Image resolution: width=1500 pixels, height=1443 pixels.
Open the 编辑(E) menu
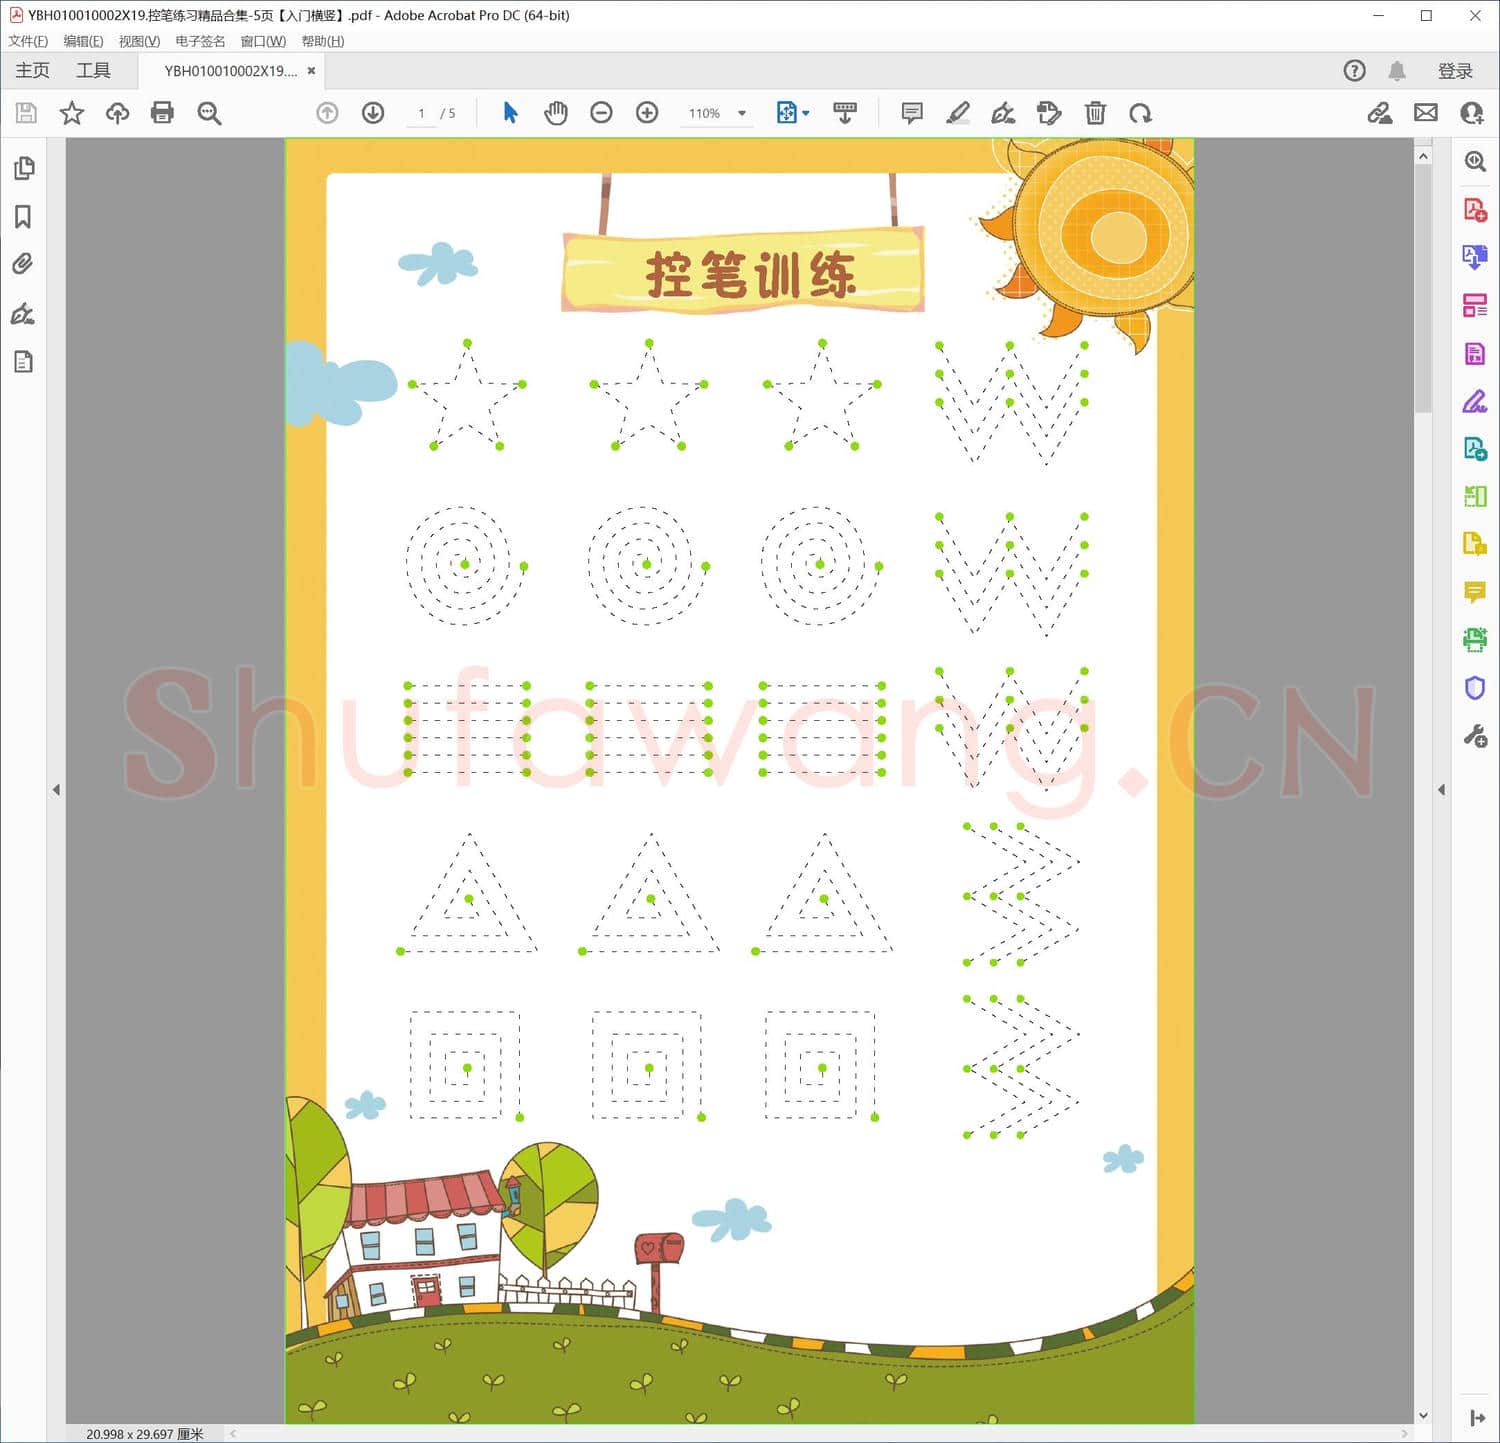(x=83, y=41)
